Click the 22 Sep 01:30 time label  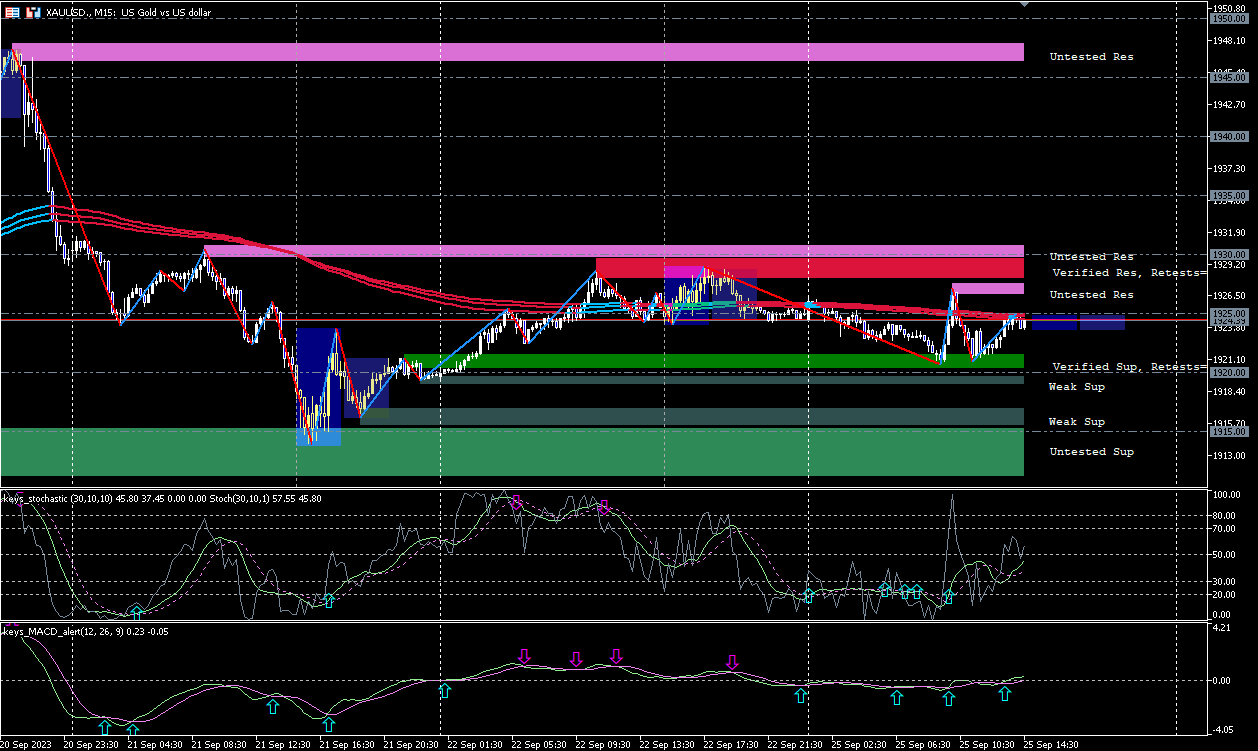pos(475,744)
